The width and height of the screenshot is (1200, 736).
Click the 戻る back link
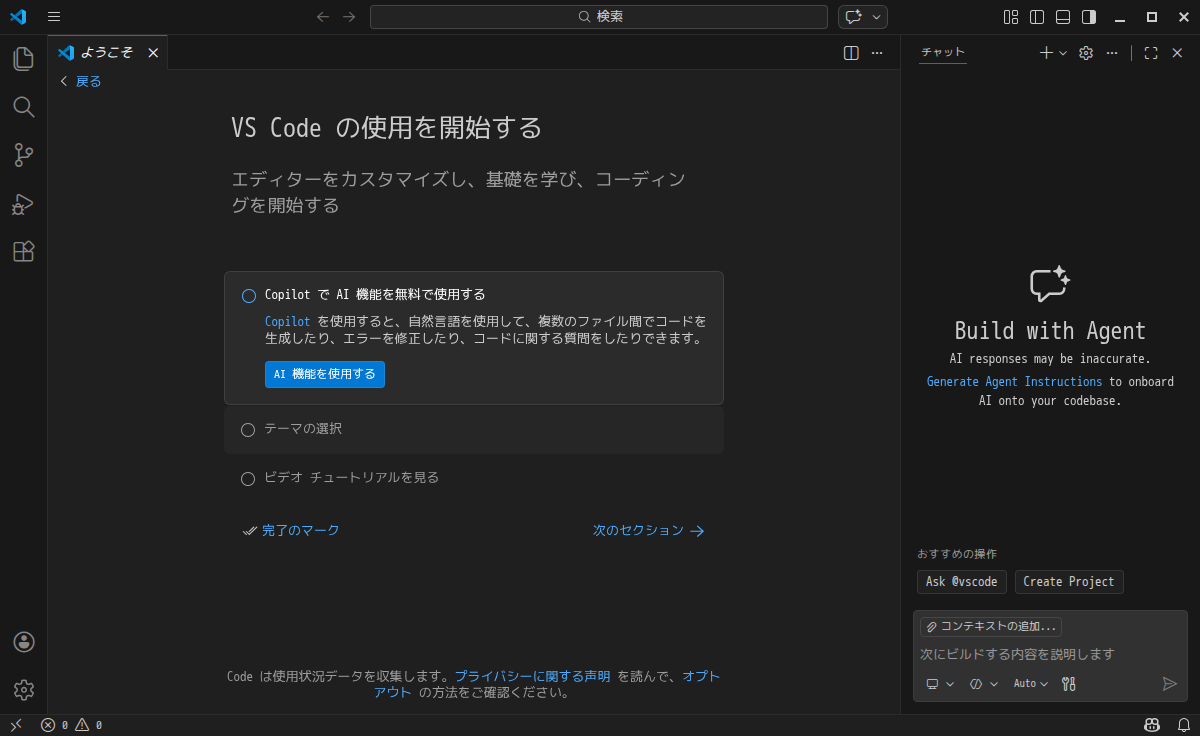(x=80, y=81)
